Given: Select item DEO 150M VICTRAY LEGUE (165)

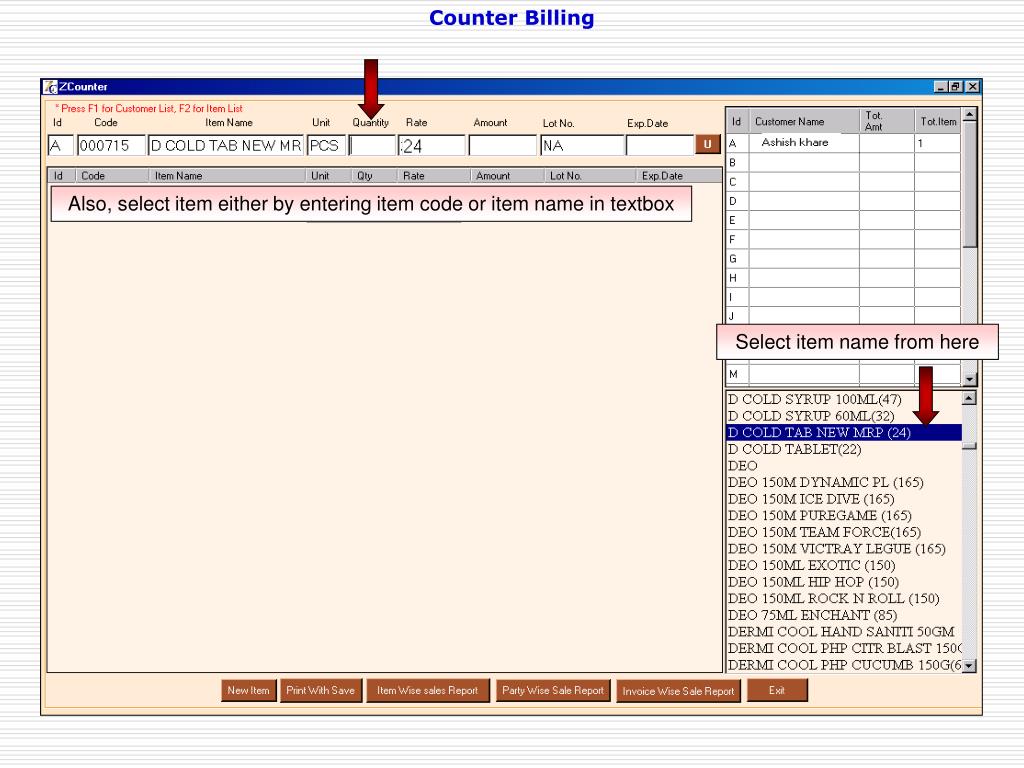Looking at the screenshot, I should click(844, 549).
